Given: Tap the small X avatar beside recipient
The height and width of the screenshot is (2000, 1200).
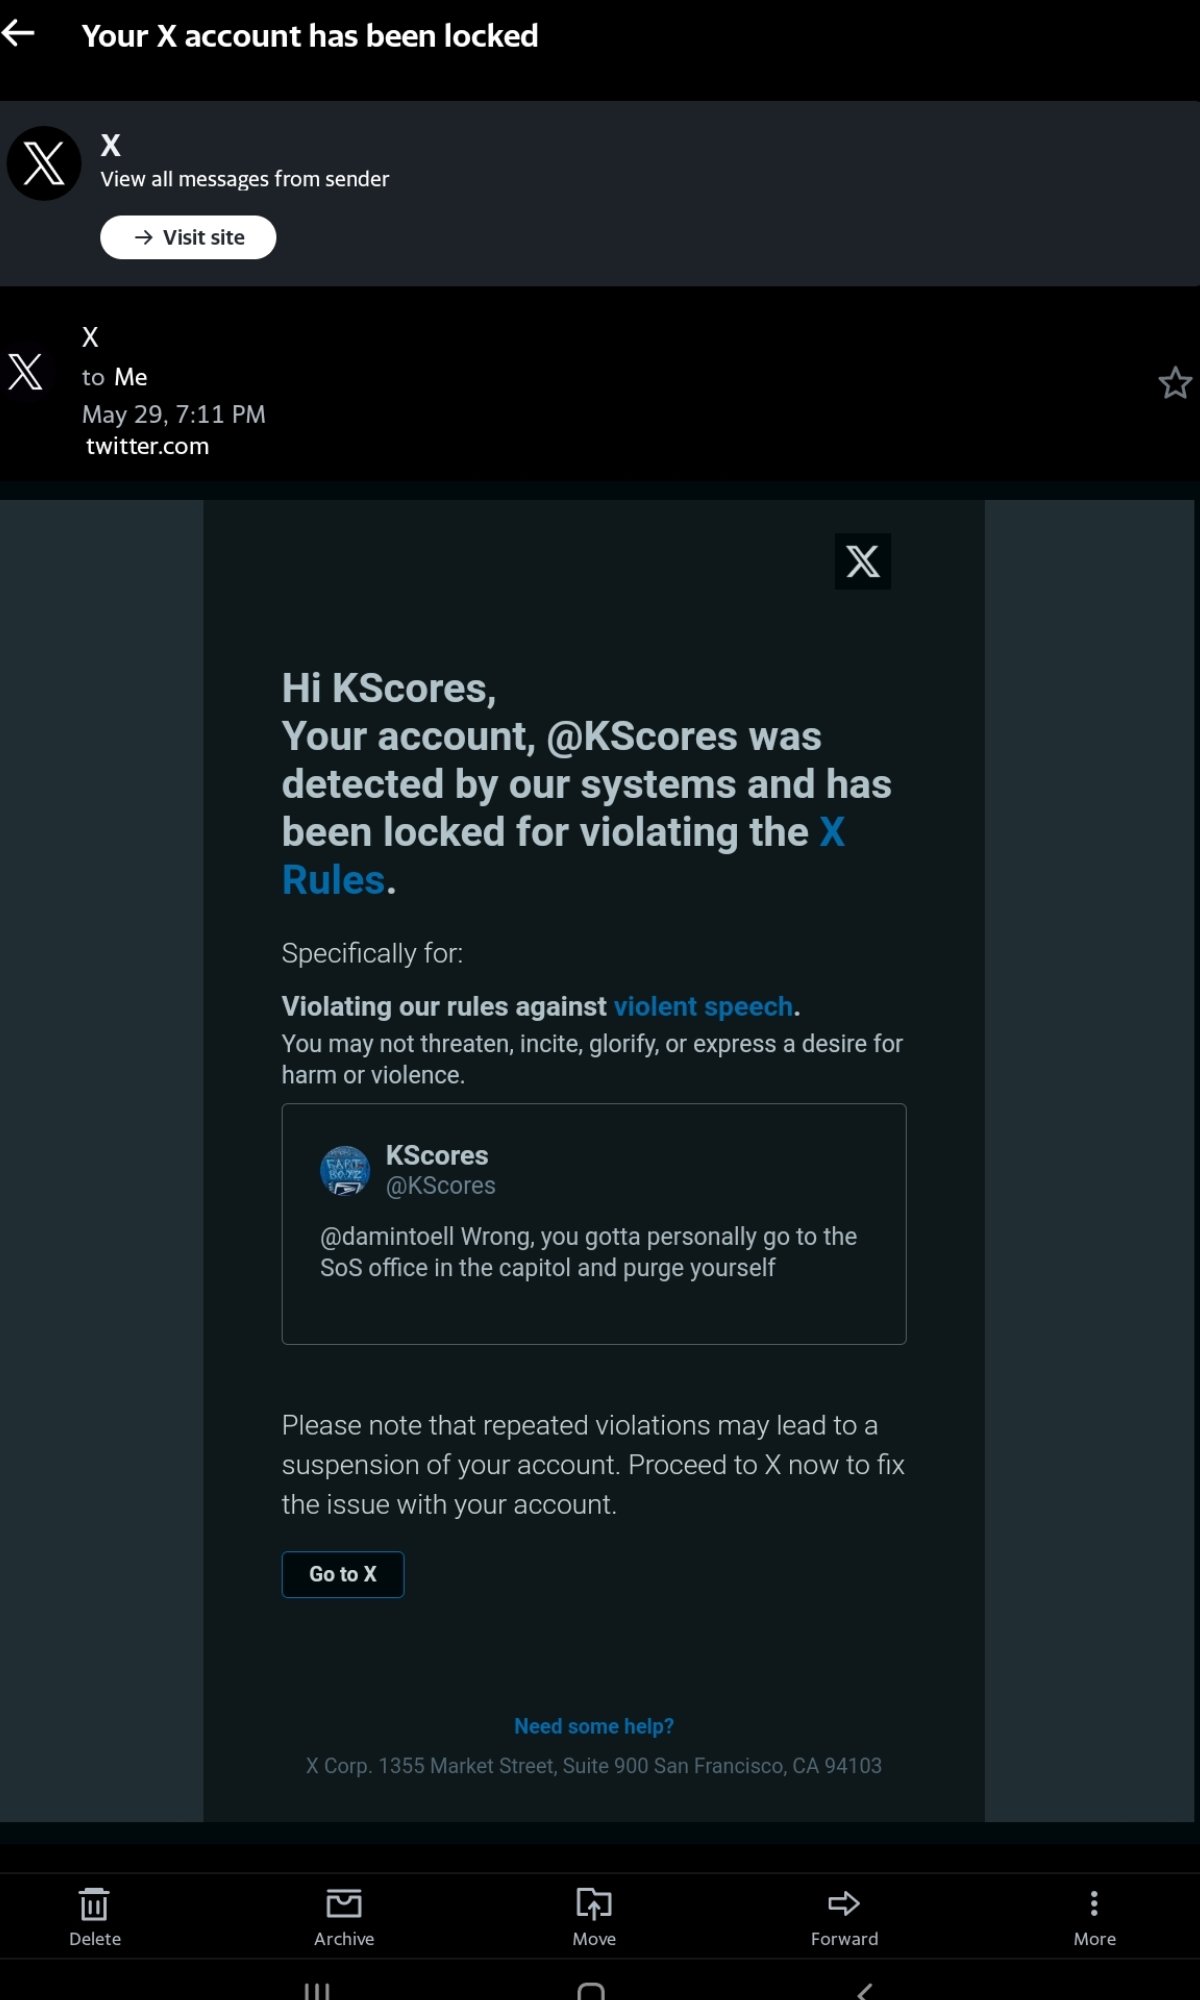Looking at the screenshot, I should coord(26,371).
